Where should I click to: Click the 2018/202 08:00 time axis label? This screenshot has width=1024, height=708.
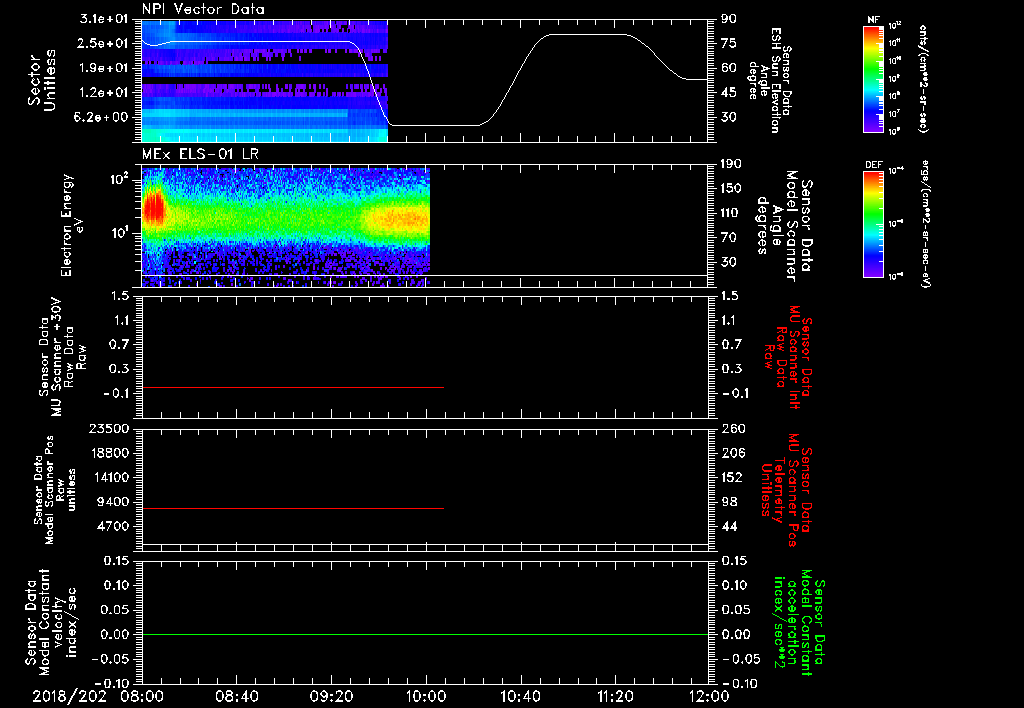click(100, 696)
